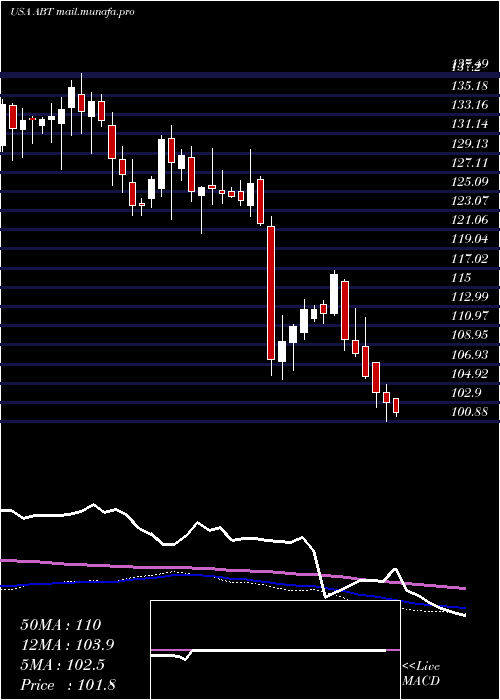Click inside the Live MACD indicator box
Image resolution: width=500 pixels, height=700 pixels.
(x=275, y=650)
